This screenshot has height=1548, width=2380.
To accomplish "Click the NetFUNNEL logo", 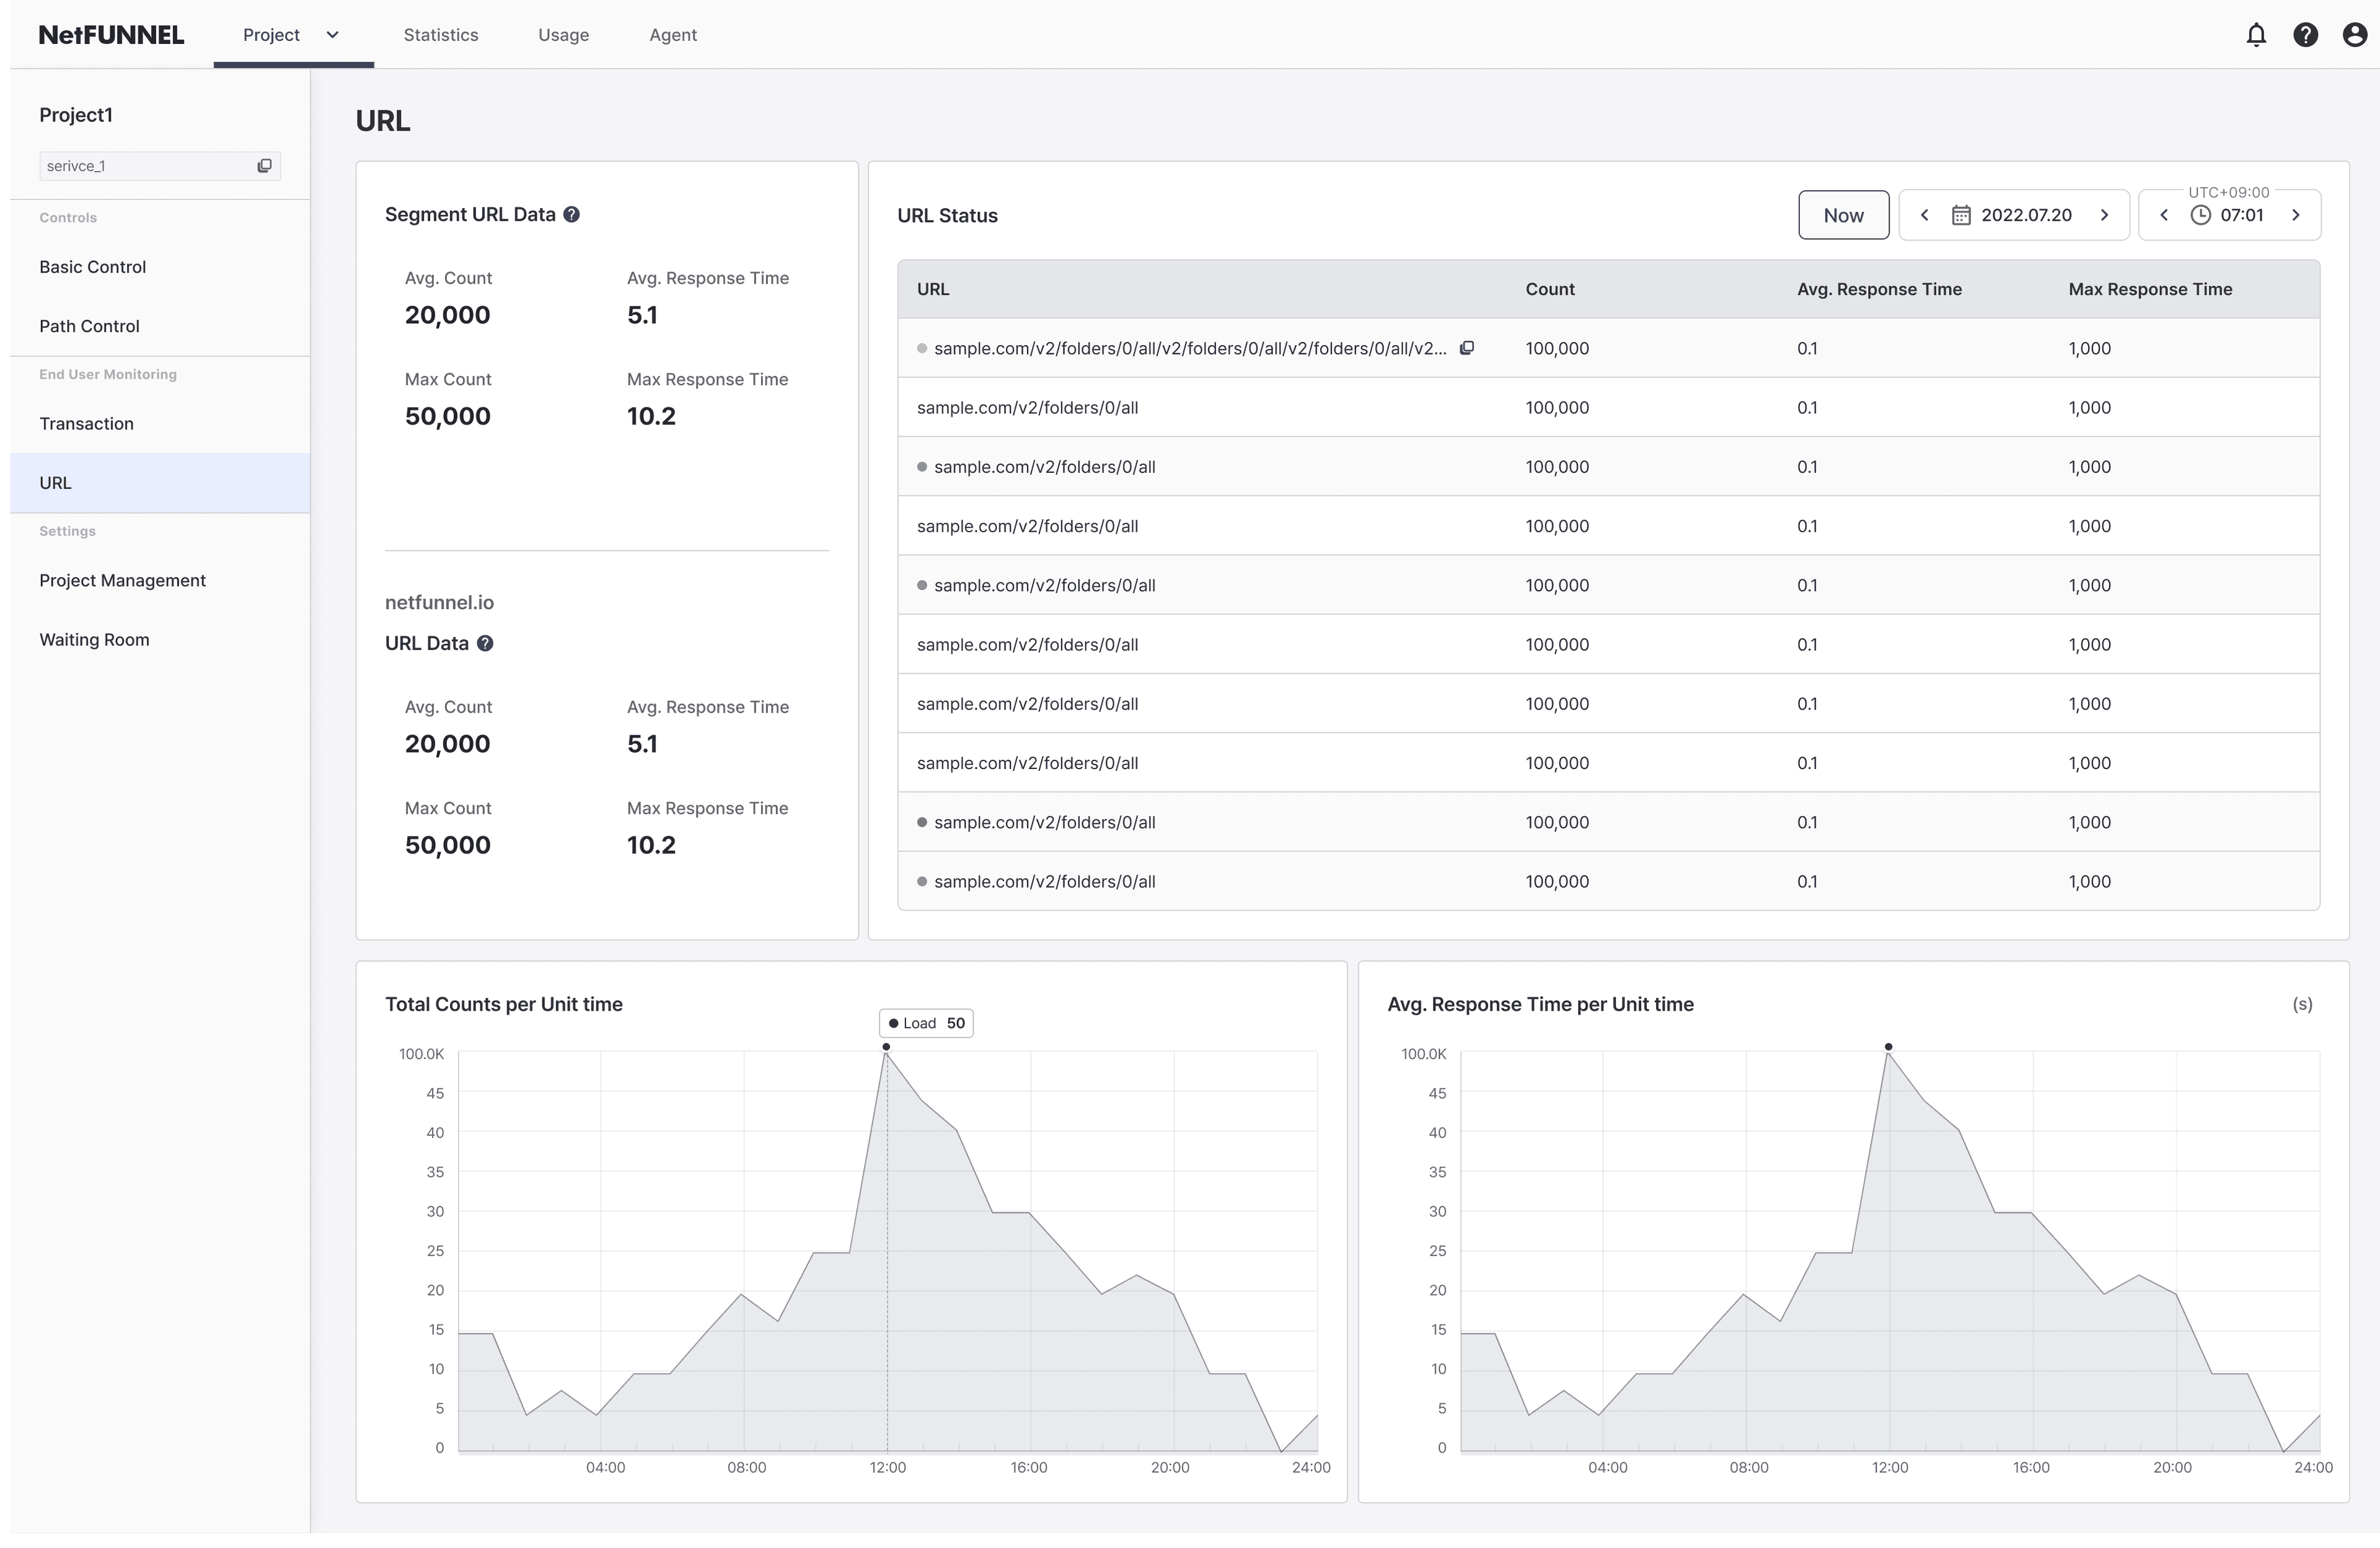I will 112,35.
